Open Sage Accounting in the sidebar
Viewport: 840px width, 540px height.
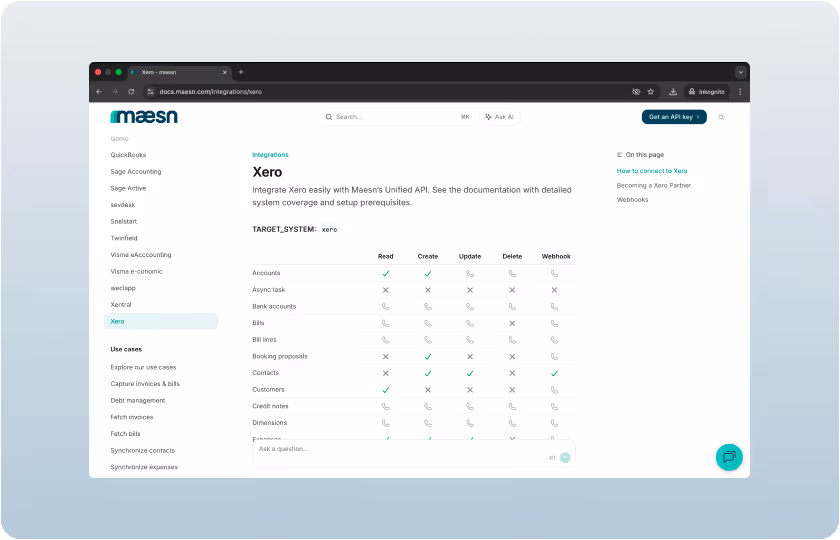click(136, 171)
